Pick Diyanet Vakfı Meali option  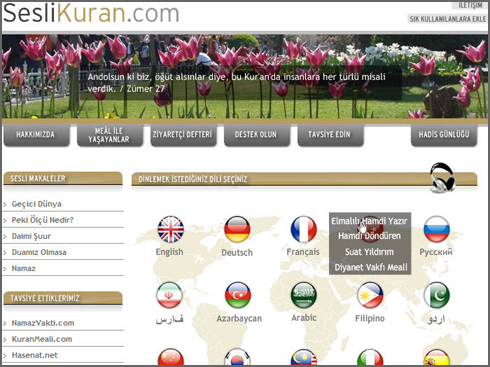point(371,267)
